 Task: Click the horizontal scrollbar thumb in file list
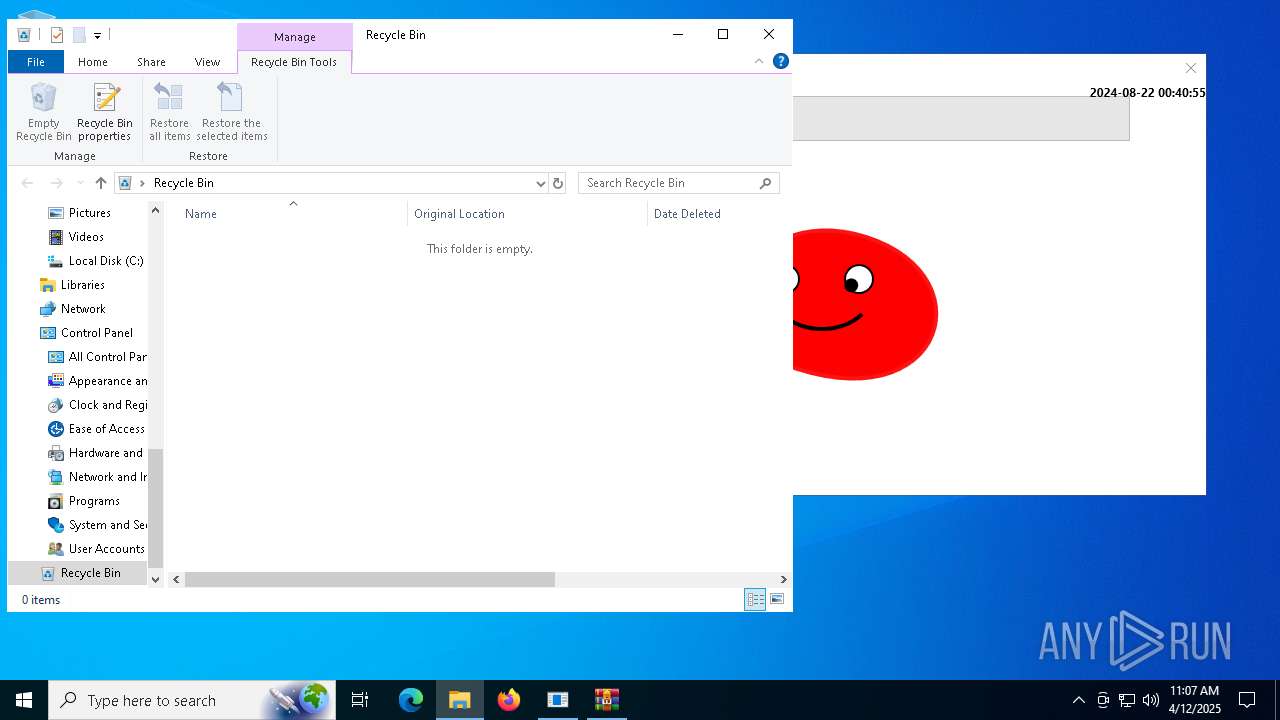[369, 580]
